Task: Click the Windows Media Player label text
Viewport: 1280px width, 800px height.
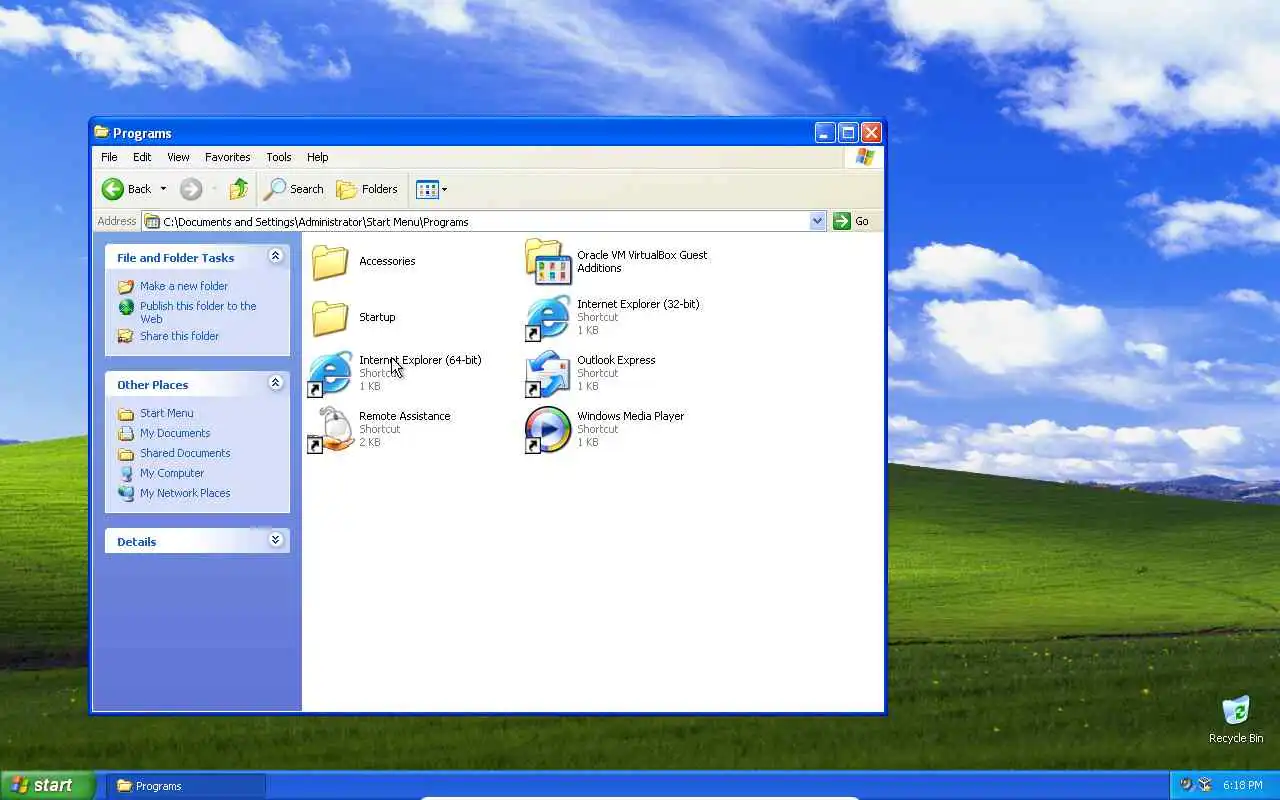Action: pyautogui.click(x=630, y=416)
